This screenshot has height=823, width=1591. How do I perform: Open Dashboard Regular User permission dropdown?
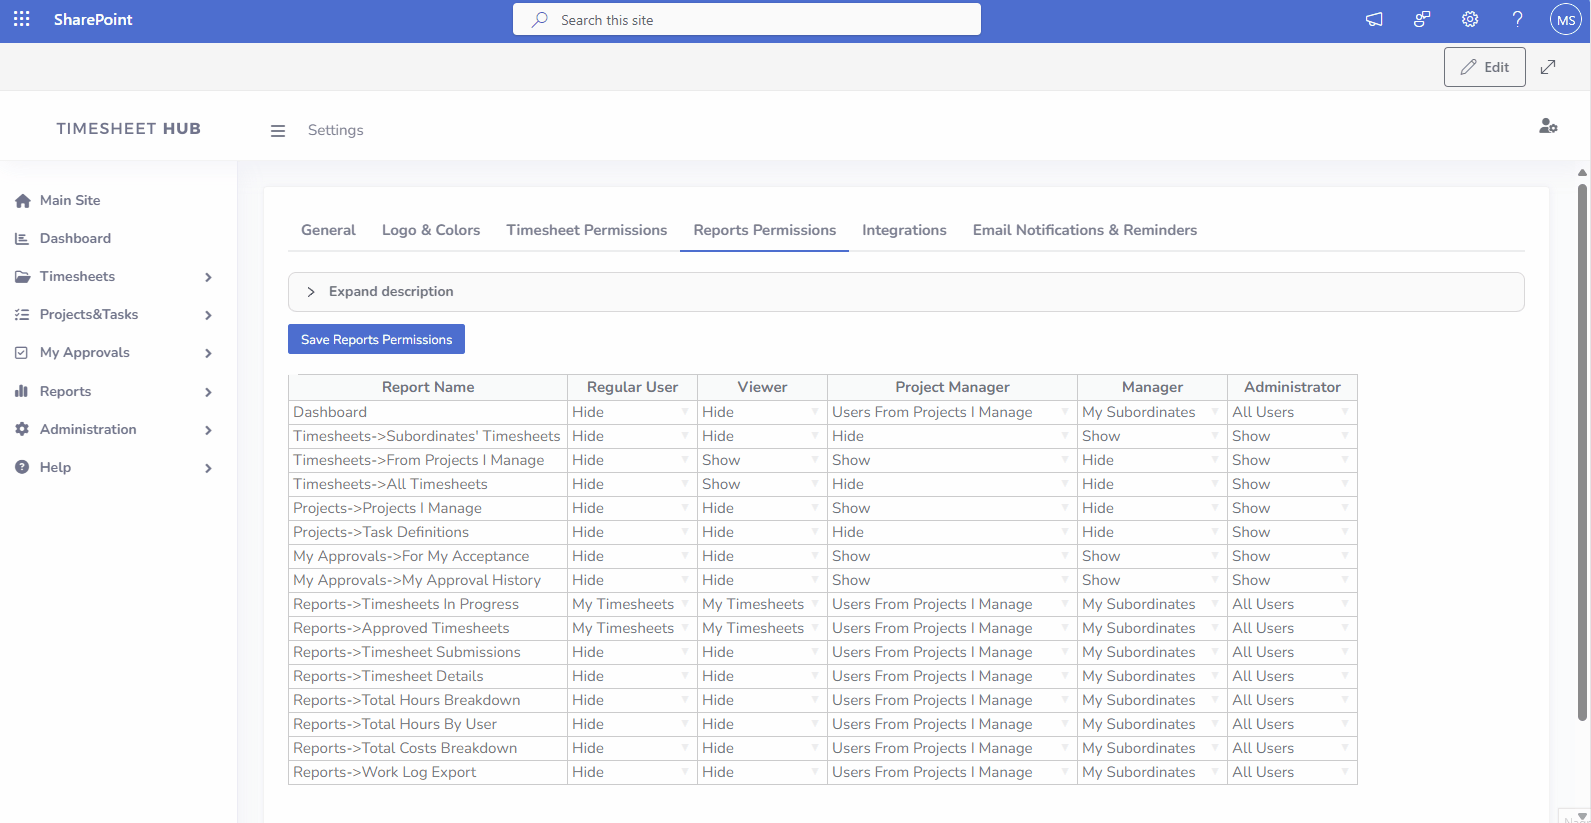pos(631,412)
